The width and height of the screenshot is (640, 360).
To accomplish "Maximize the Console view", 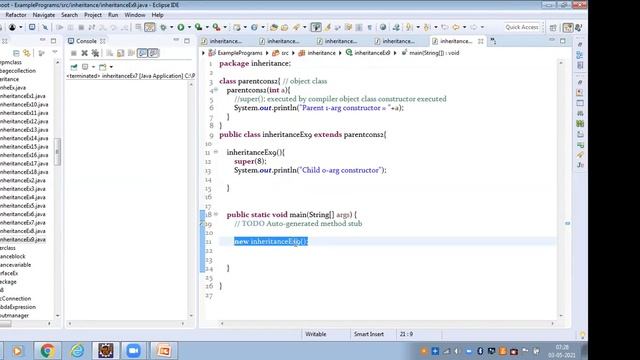I will click(187, 41).
